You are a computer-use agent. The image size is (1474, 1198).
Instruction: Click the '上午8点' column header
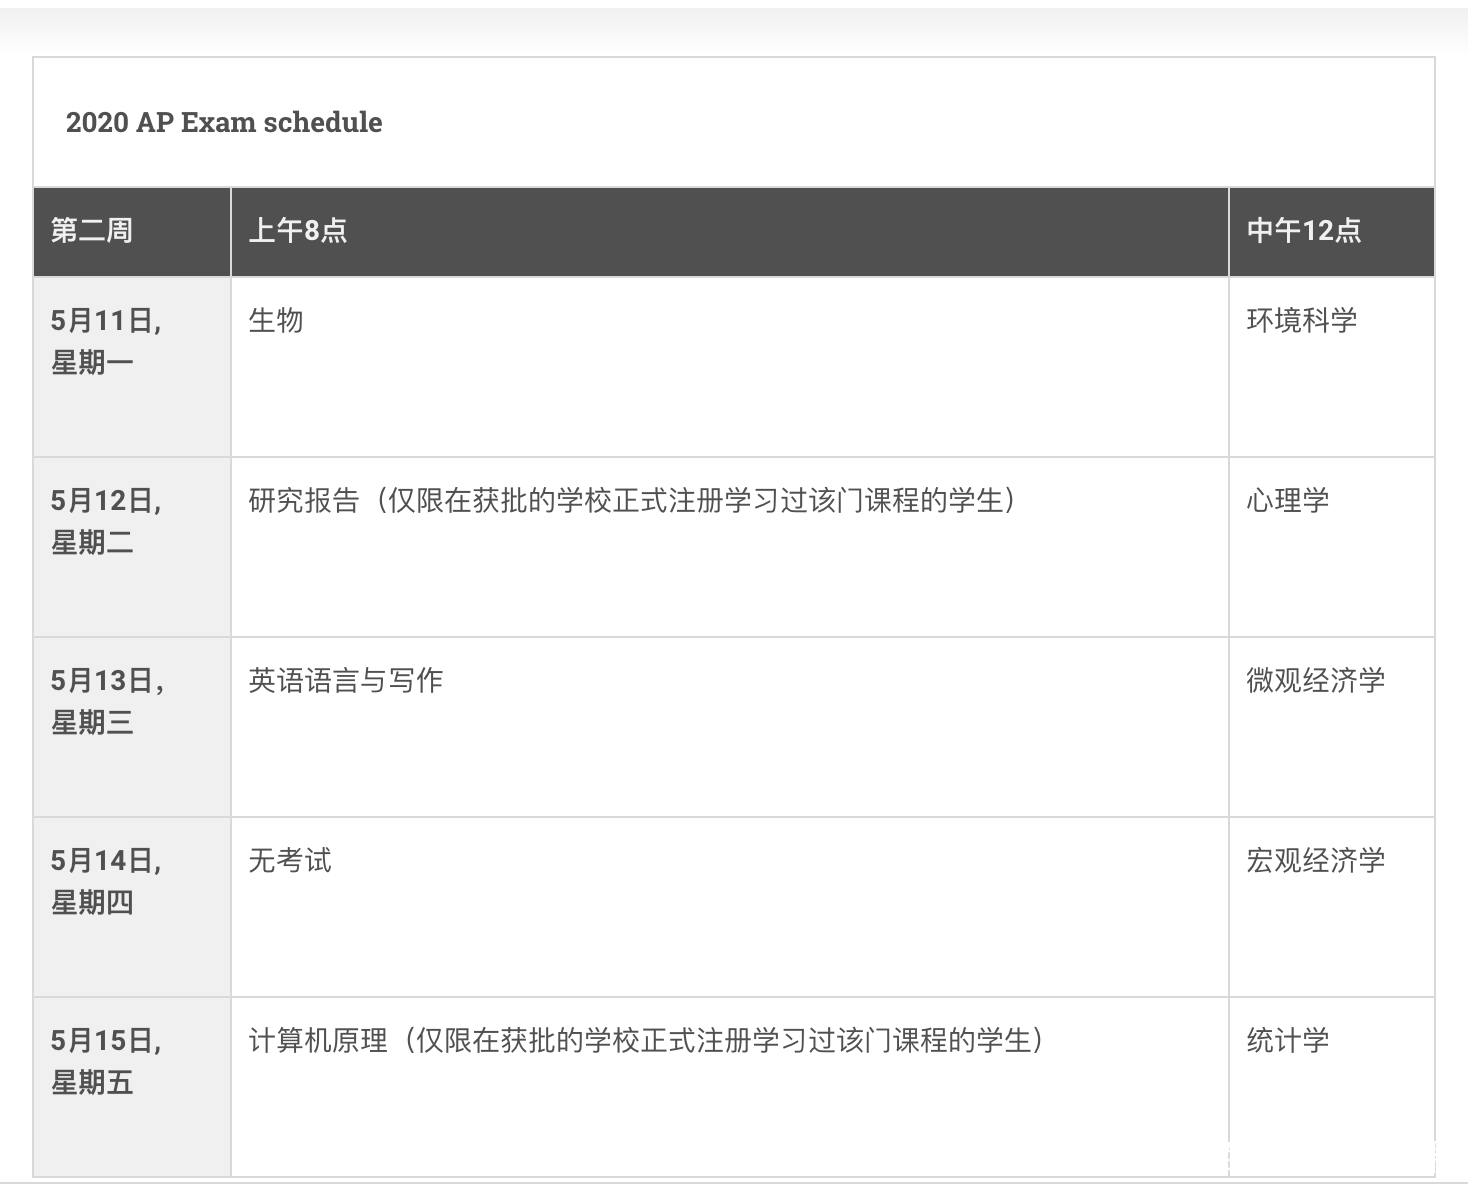298,231
